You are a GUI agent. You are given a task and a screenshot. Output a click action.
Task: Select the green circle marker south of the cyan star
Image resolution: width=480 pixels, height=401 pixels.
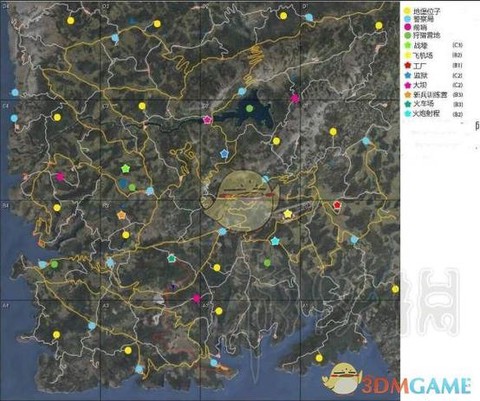267,263
